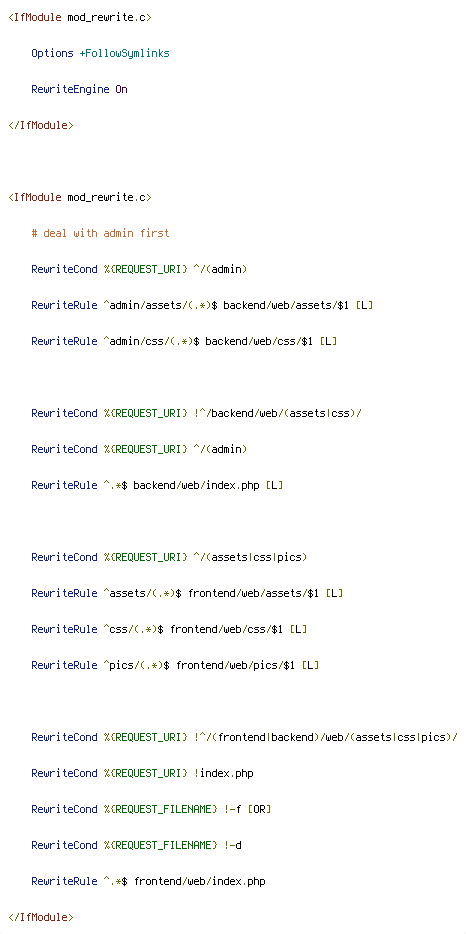Click the final closing IfModule tag
The width and height of the screenshot is (466, 934).
point(41,917)
